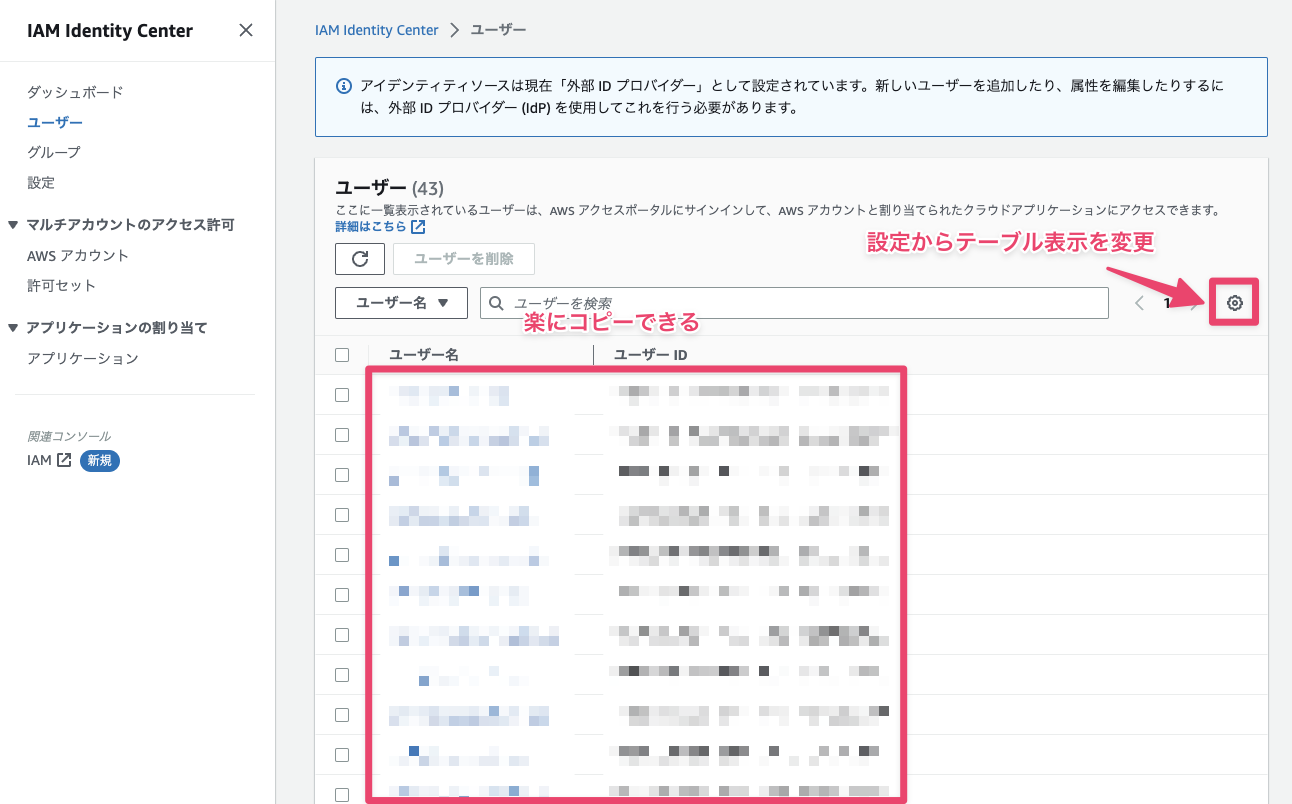
Task: Go to the previous page chevron
Action: coord(1139,303)
